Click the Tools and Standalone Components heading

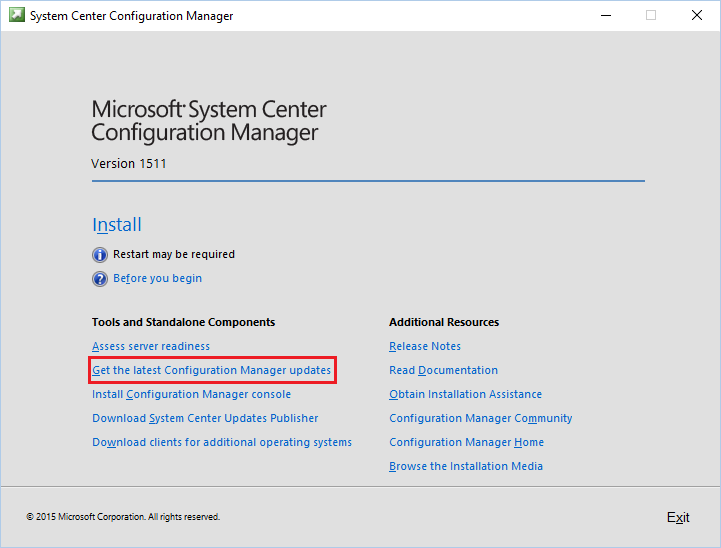(183, 322)
